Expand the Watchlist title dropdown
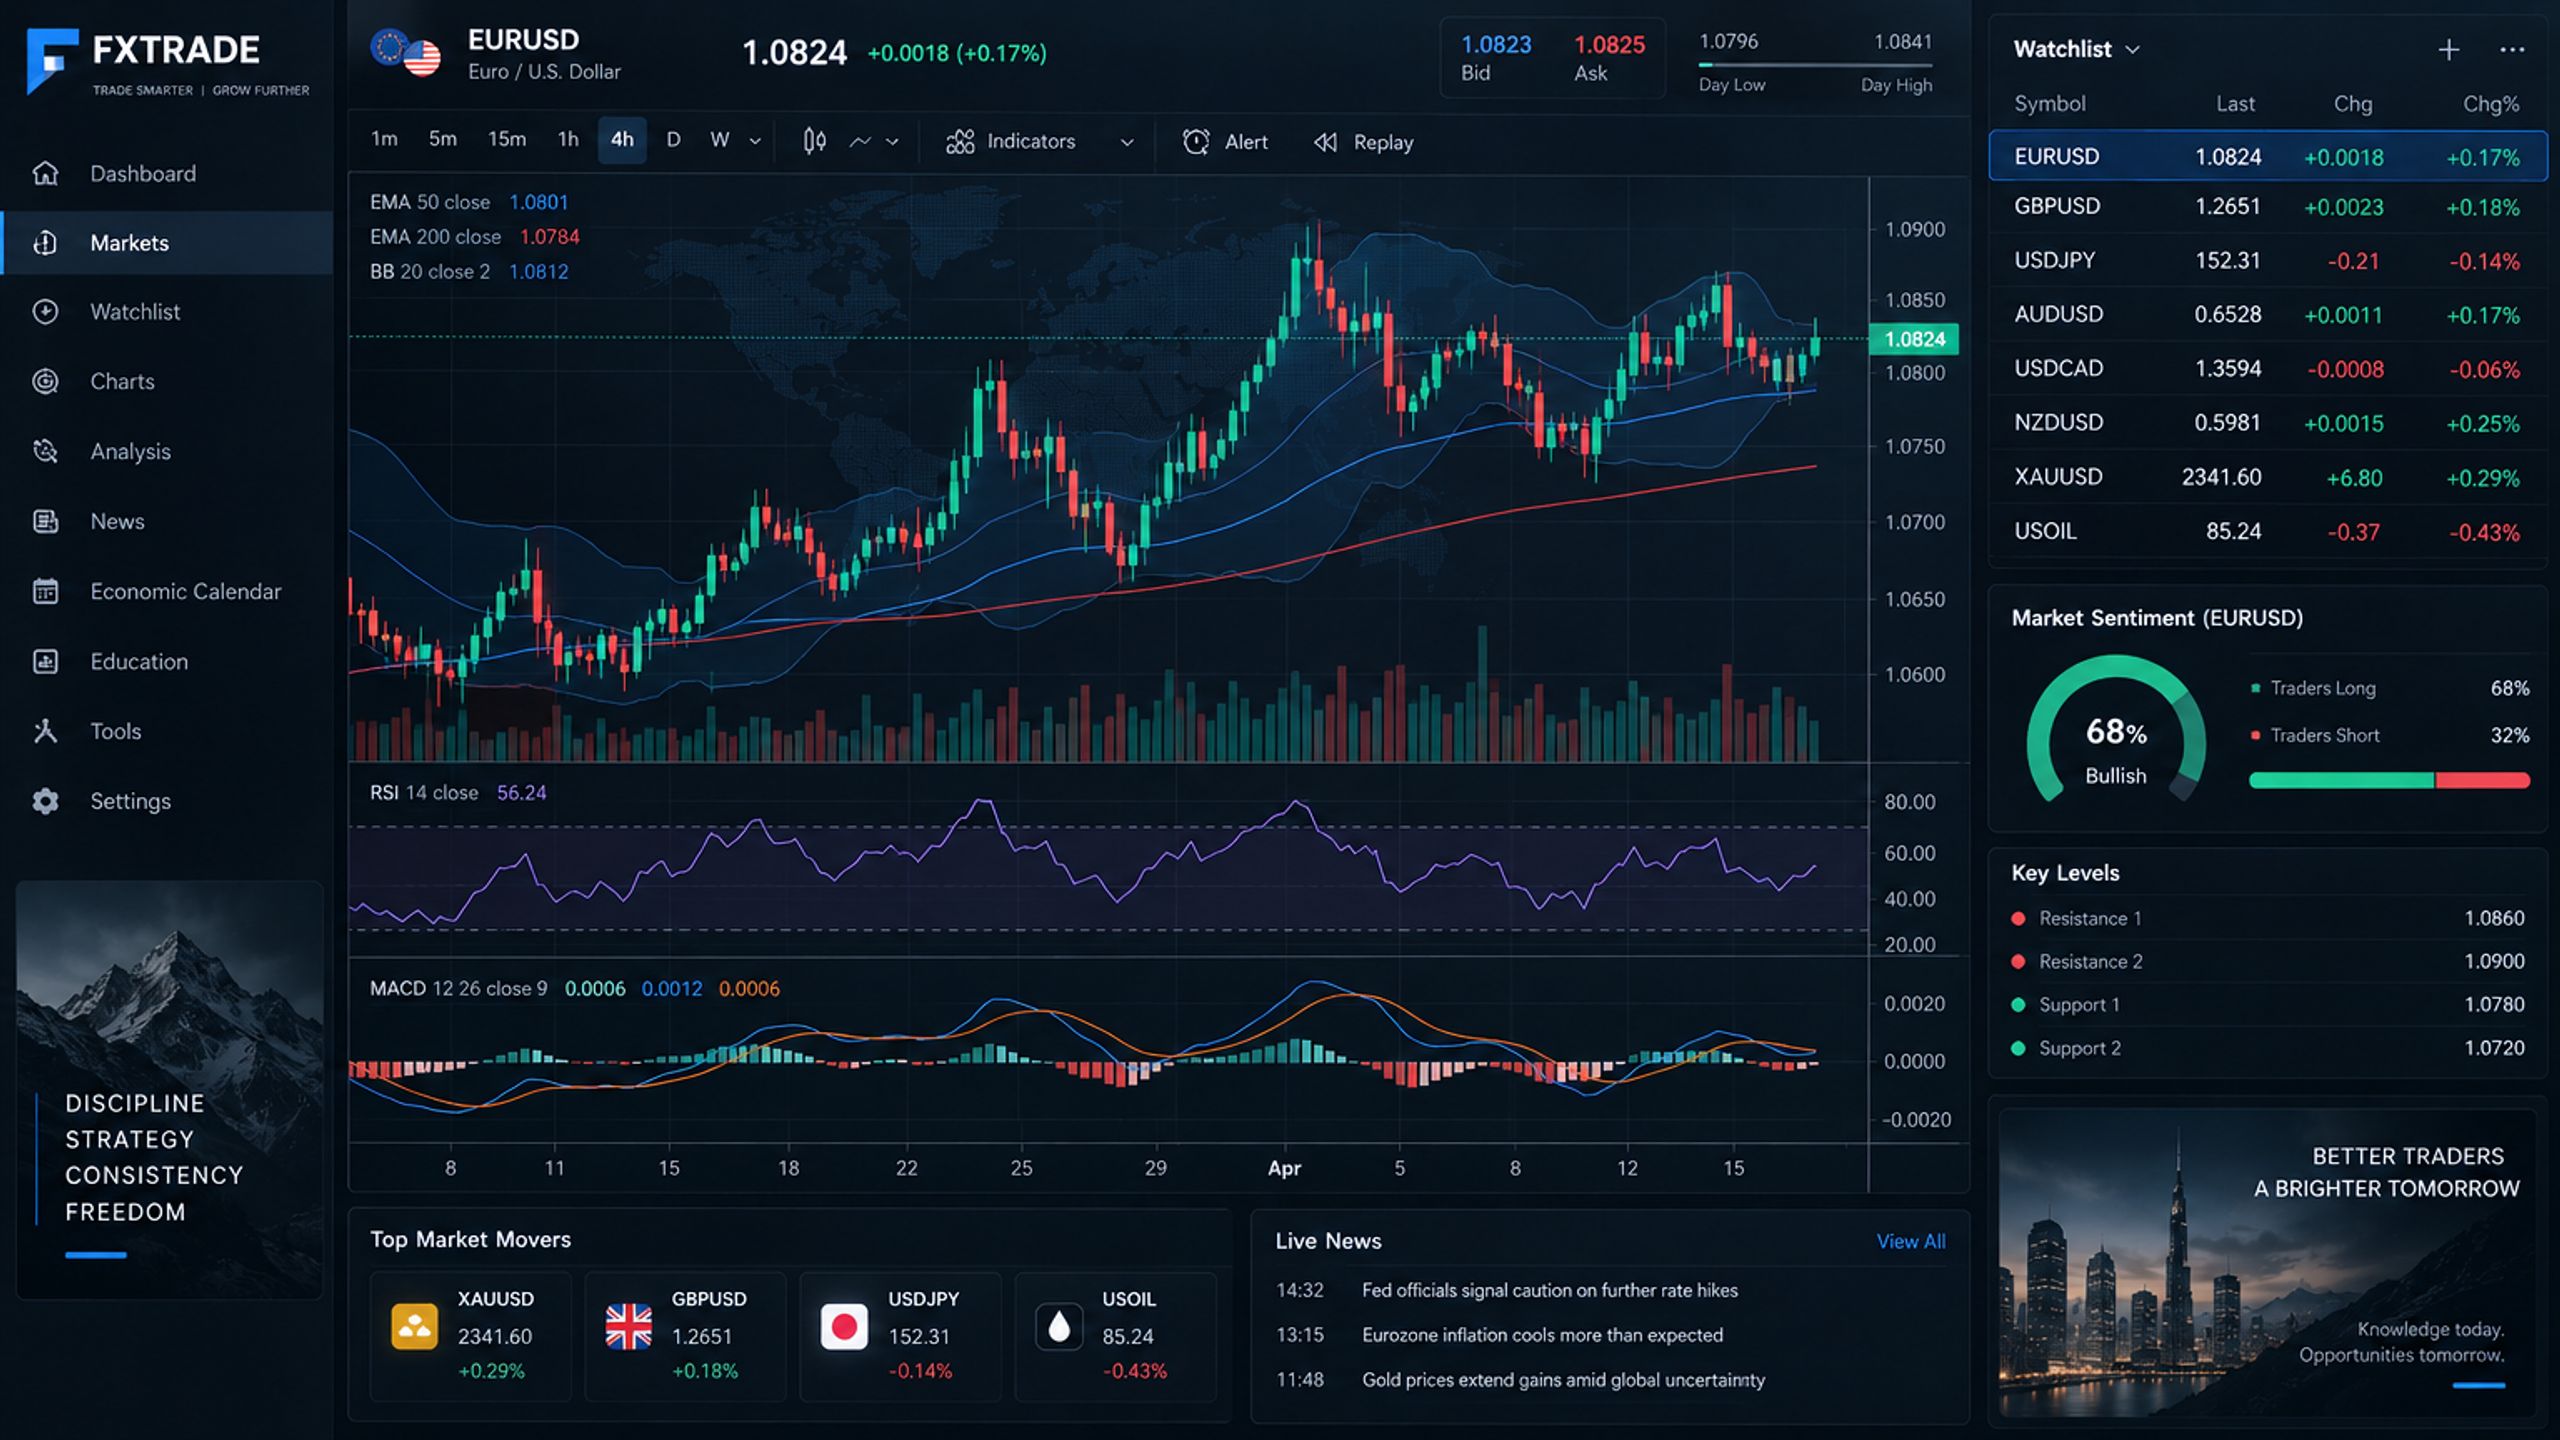Viewport: 2560px width, 1440px height. (x=2132, y=49)
